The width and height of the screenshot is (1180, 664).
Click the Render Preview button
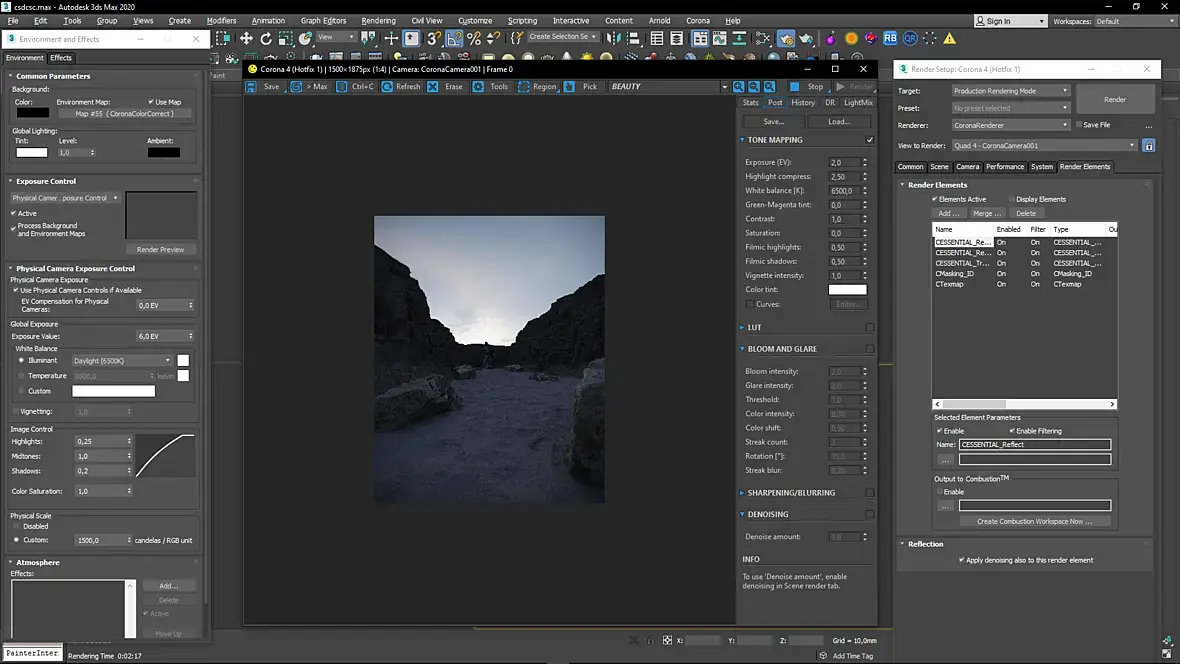click(161, 249)
